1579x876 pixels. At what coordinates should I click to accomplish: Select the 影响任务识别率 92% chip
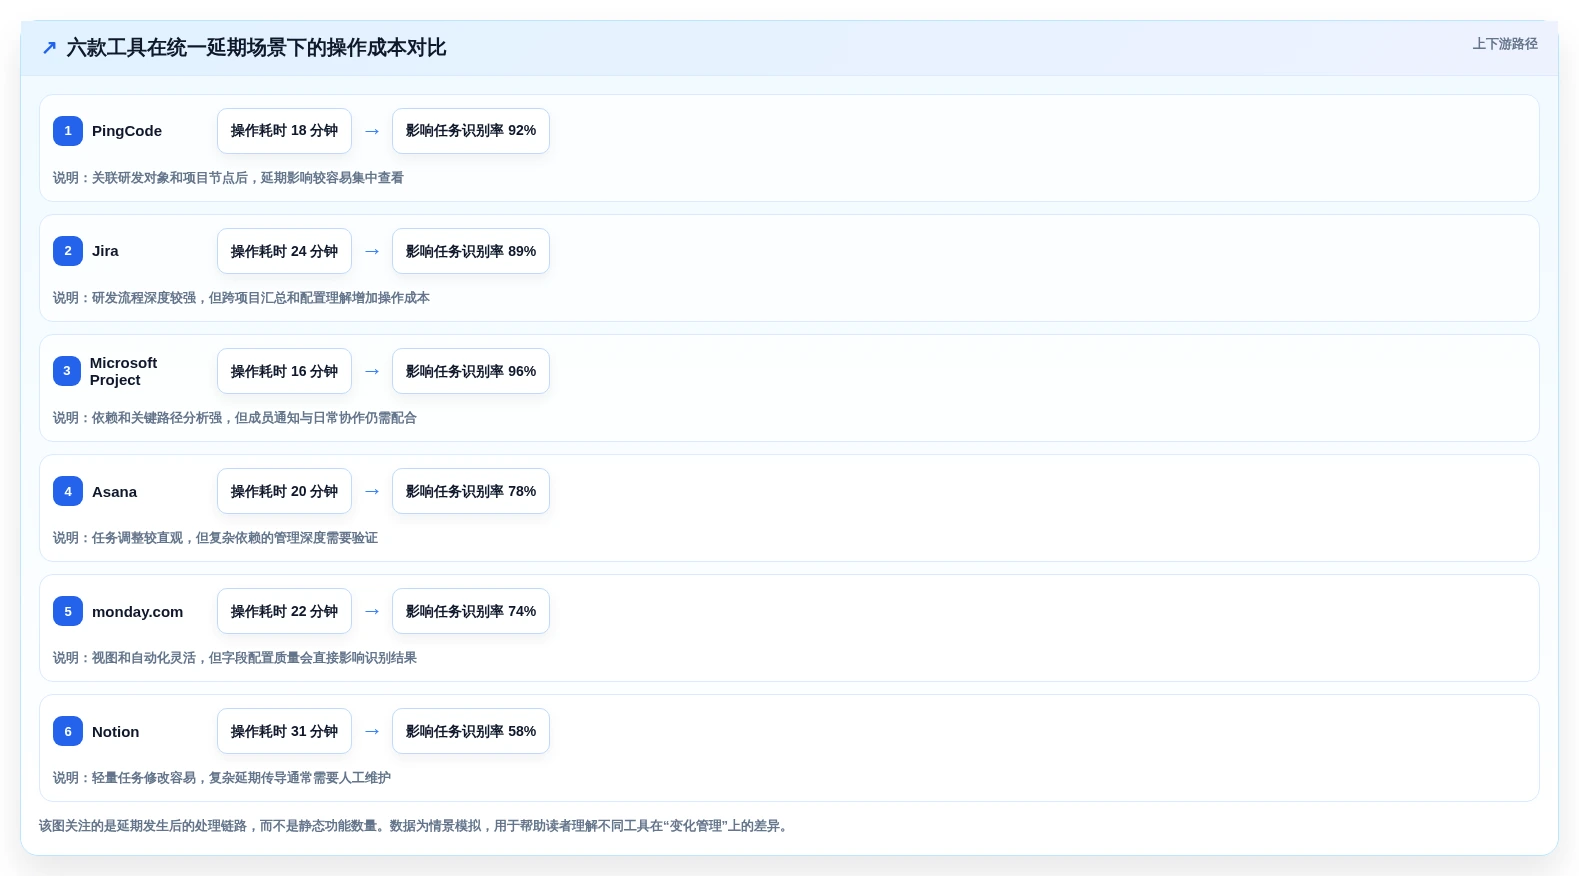471,131
